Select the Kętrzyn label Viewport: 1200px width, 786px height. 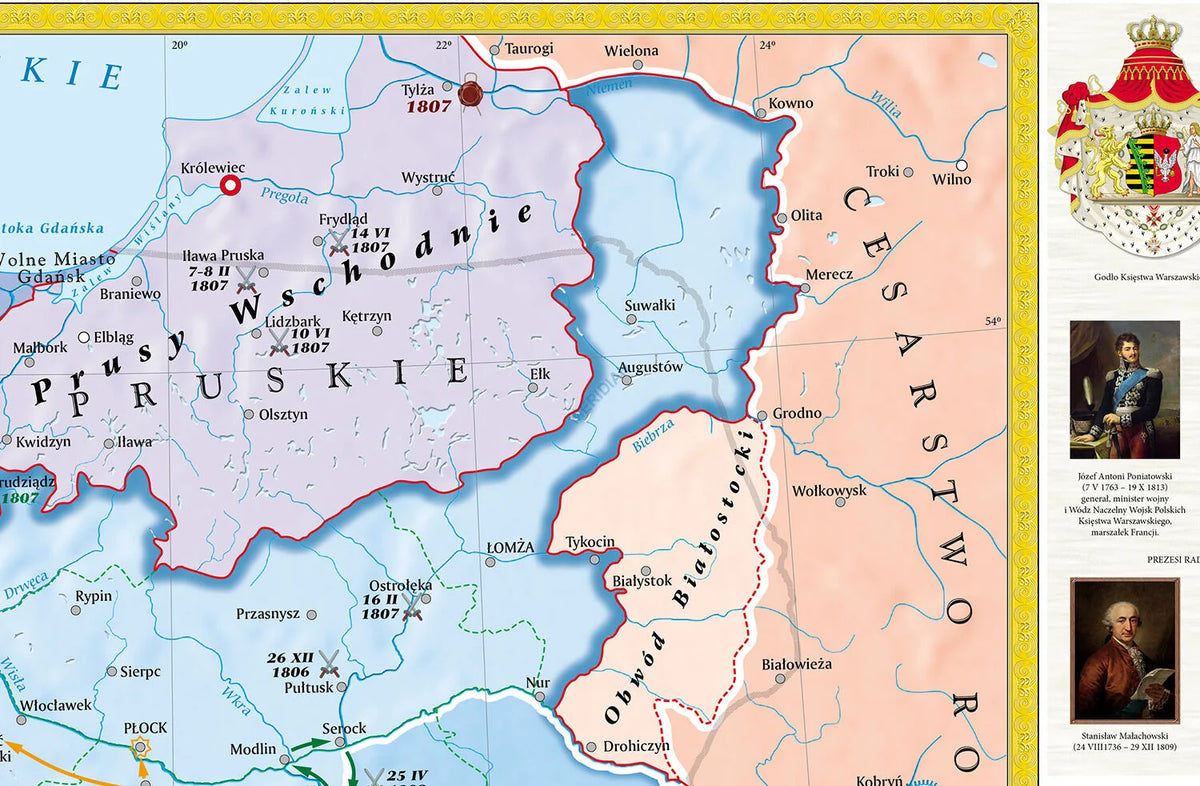[367, 316]
